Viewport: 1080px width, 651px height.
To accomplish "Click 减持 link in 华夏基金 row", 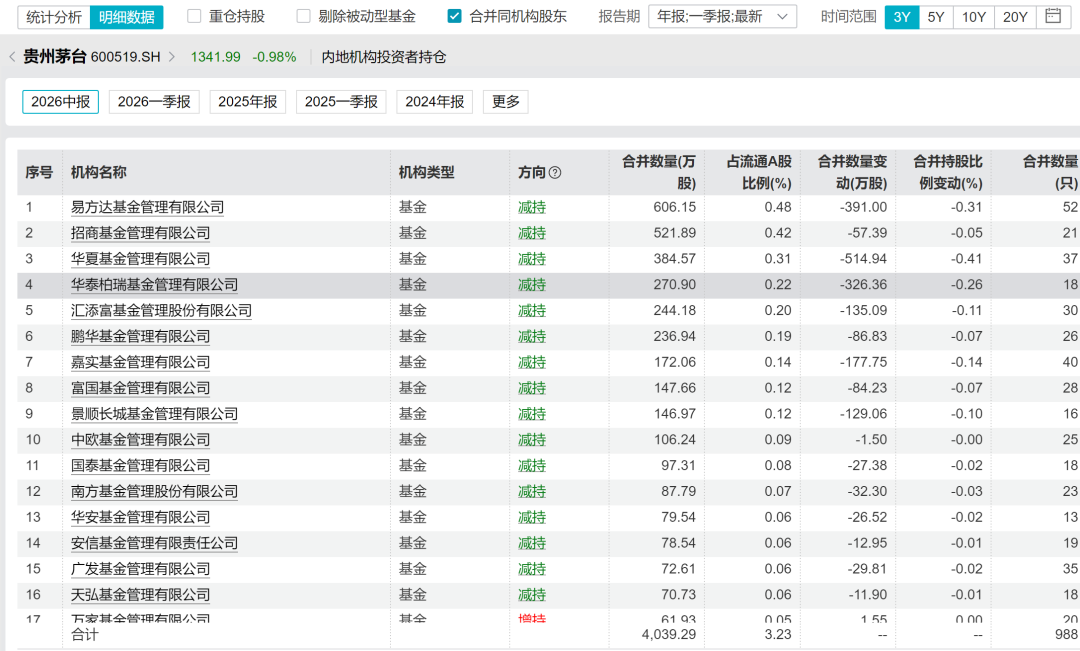I will (532, 259).
